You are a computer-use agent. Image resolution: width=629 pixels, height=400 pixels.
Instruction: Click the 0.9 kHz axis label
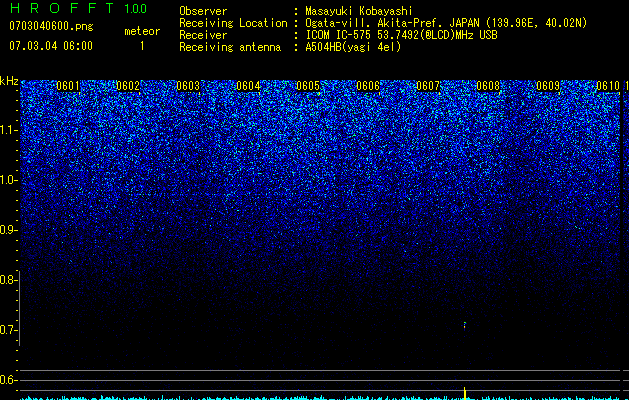(8, 230)
